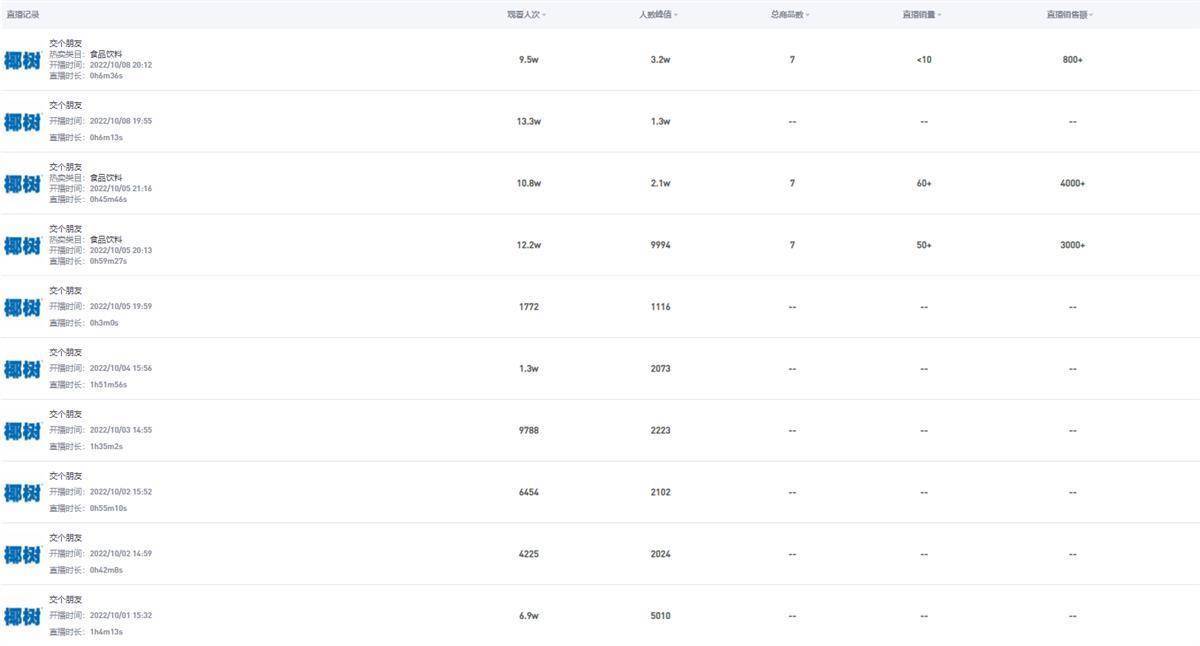Open 椰树 thumbnail for 2022/10/05 19:59 stream

click(22, 307)
